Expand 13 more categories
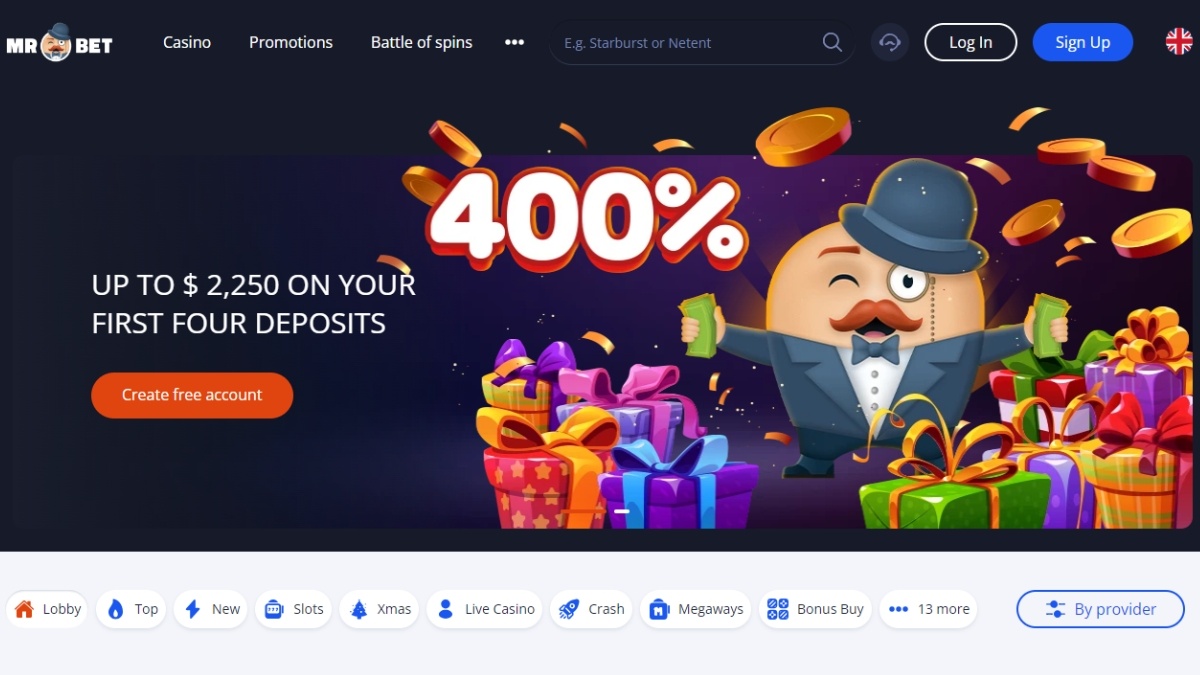Viewport: 1200px width, 675px height. tap(928, 609)
